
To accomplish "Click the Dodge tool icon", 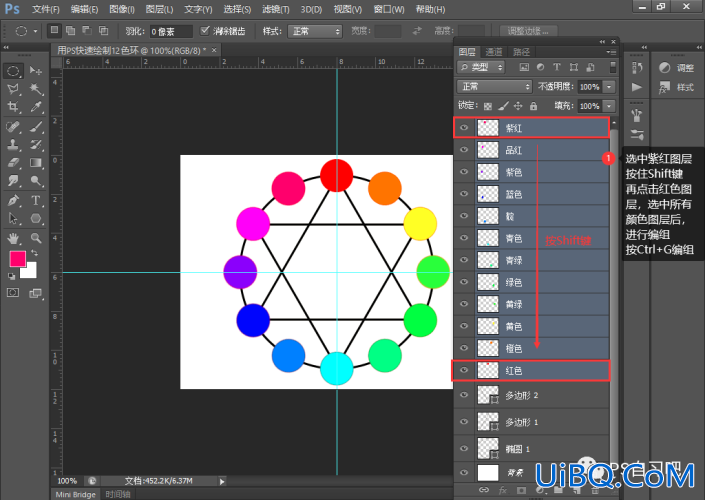I will click(x=36, y=181).
